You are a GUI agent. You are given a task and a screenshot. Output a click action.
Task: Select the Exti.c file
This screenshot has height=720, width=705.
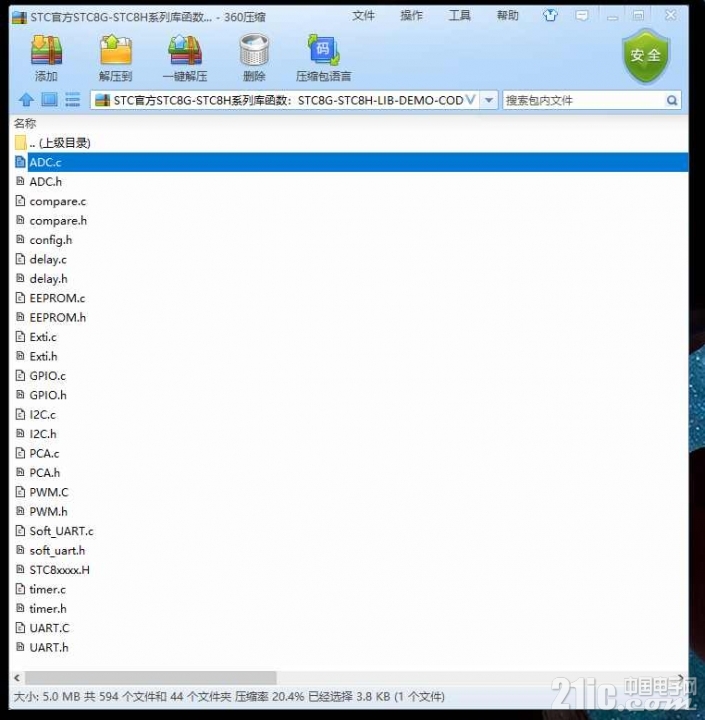pyautogui.click(x=349, y=337)
